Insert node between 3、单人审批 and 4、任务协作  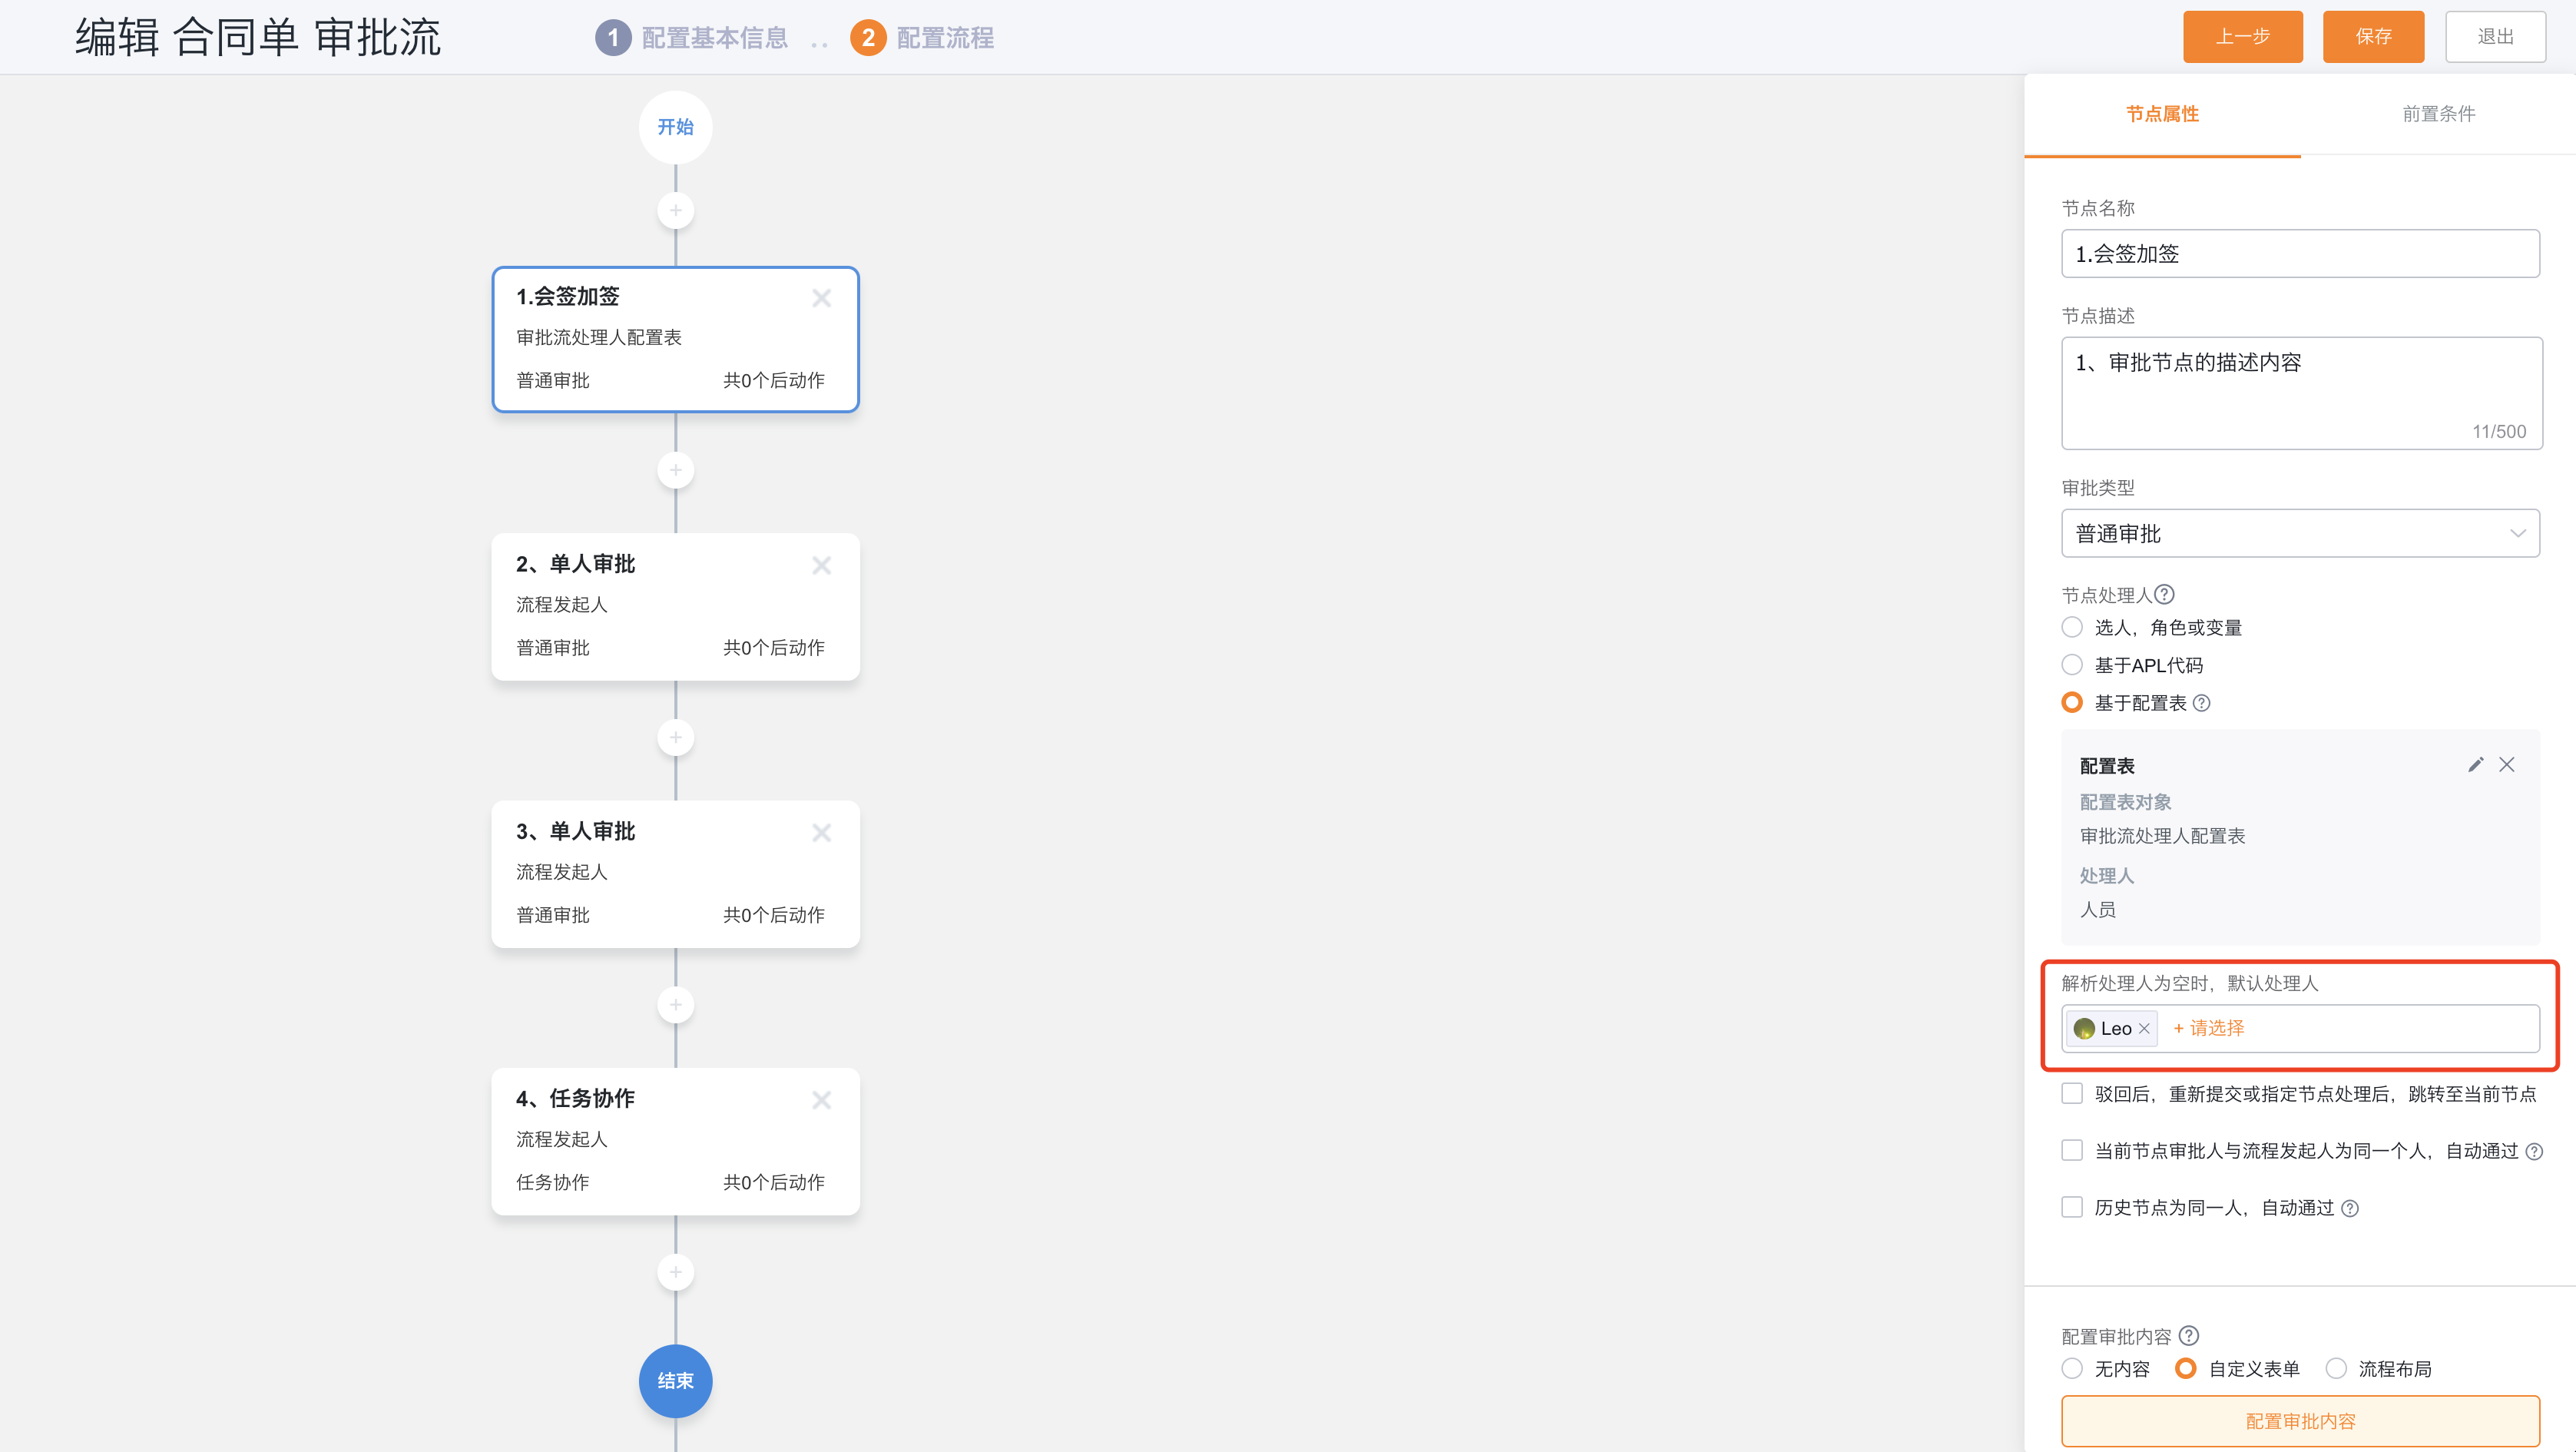[x=676, y=1004]
